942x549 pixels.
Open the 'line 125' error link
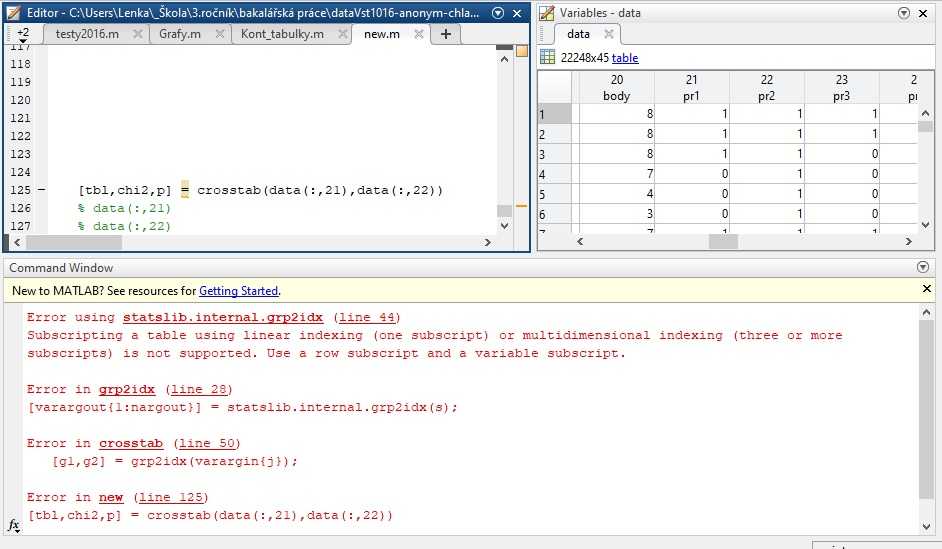[x=171, y=497]
